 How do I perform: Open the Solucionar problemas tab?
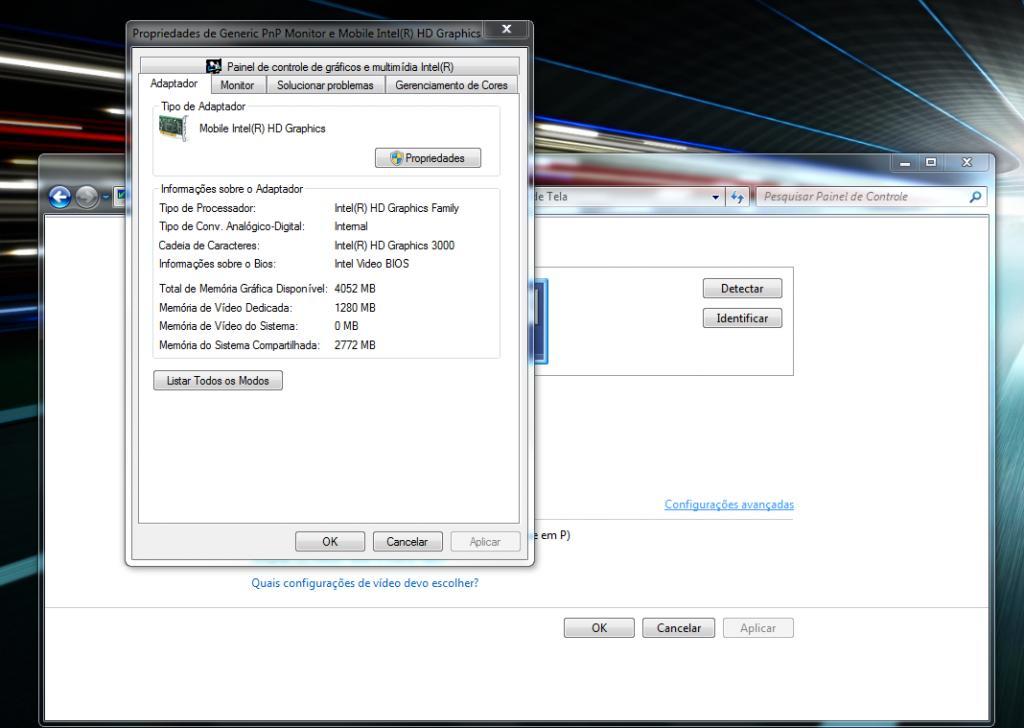coord(325,85)
